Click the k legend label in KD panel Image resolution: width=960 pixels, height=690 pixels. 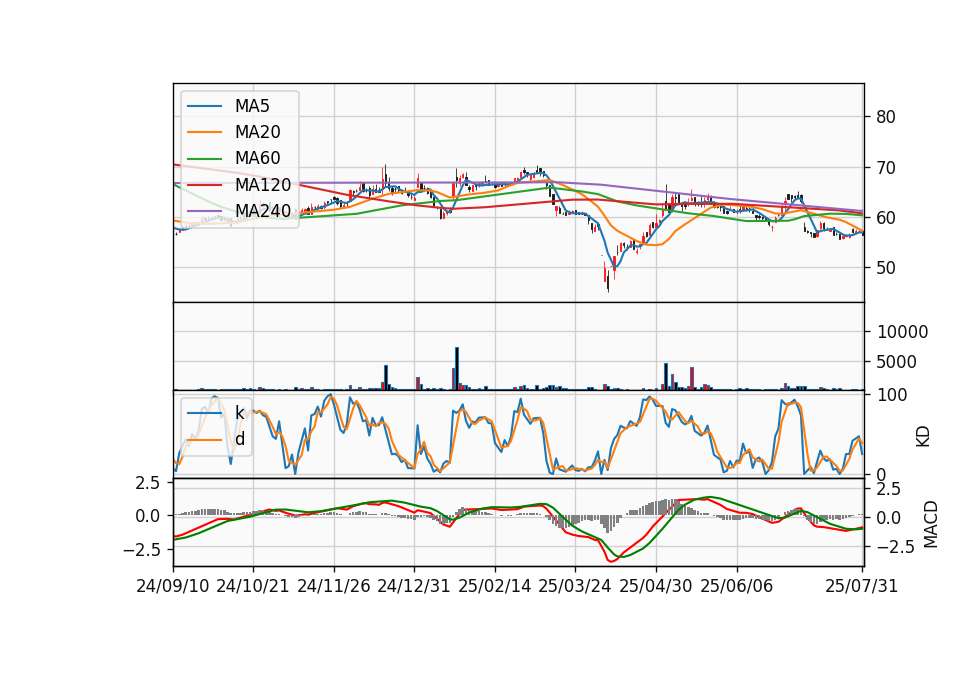[239, 413]
